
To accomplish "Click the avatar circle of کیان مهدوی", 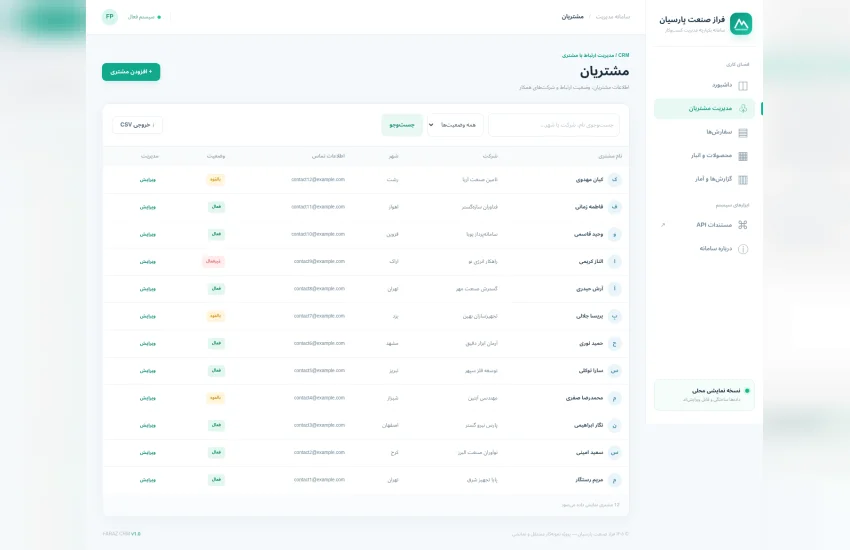I will (x=614, y=179).
